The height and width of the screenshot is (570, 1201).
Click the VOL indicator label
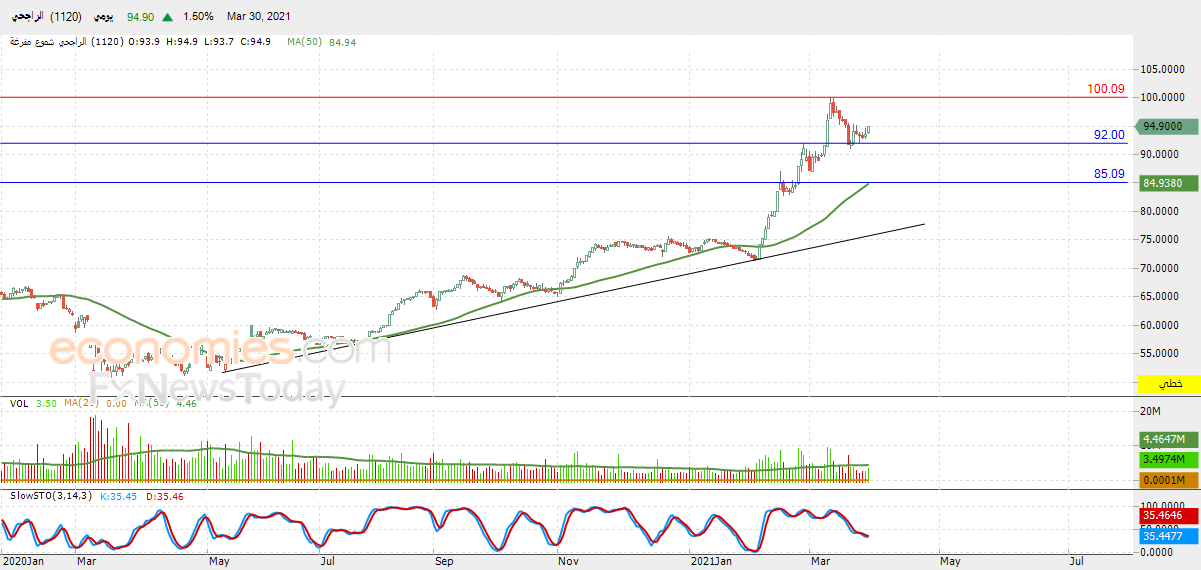[x=18, y=404]
